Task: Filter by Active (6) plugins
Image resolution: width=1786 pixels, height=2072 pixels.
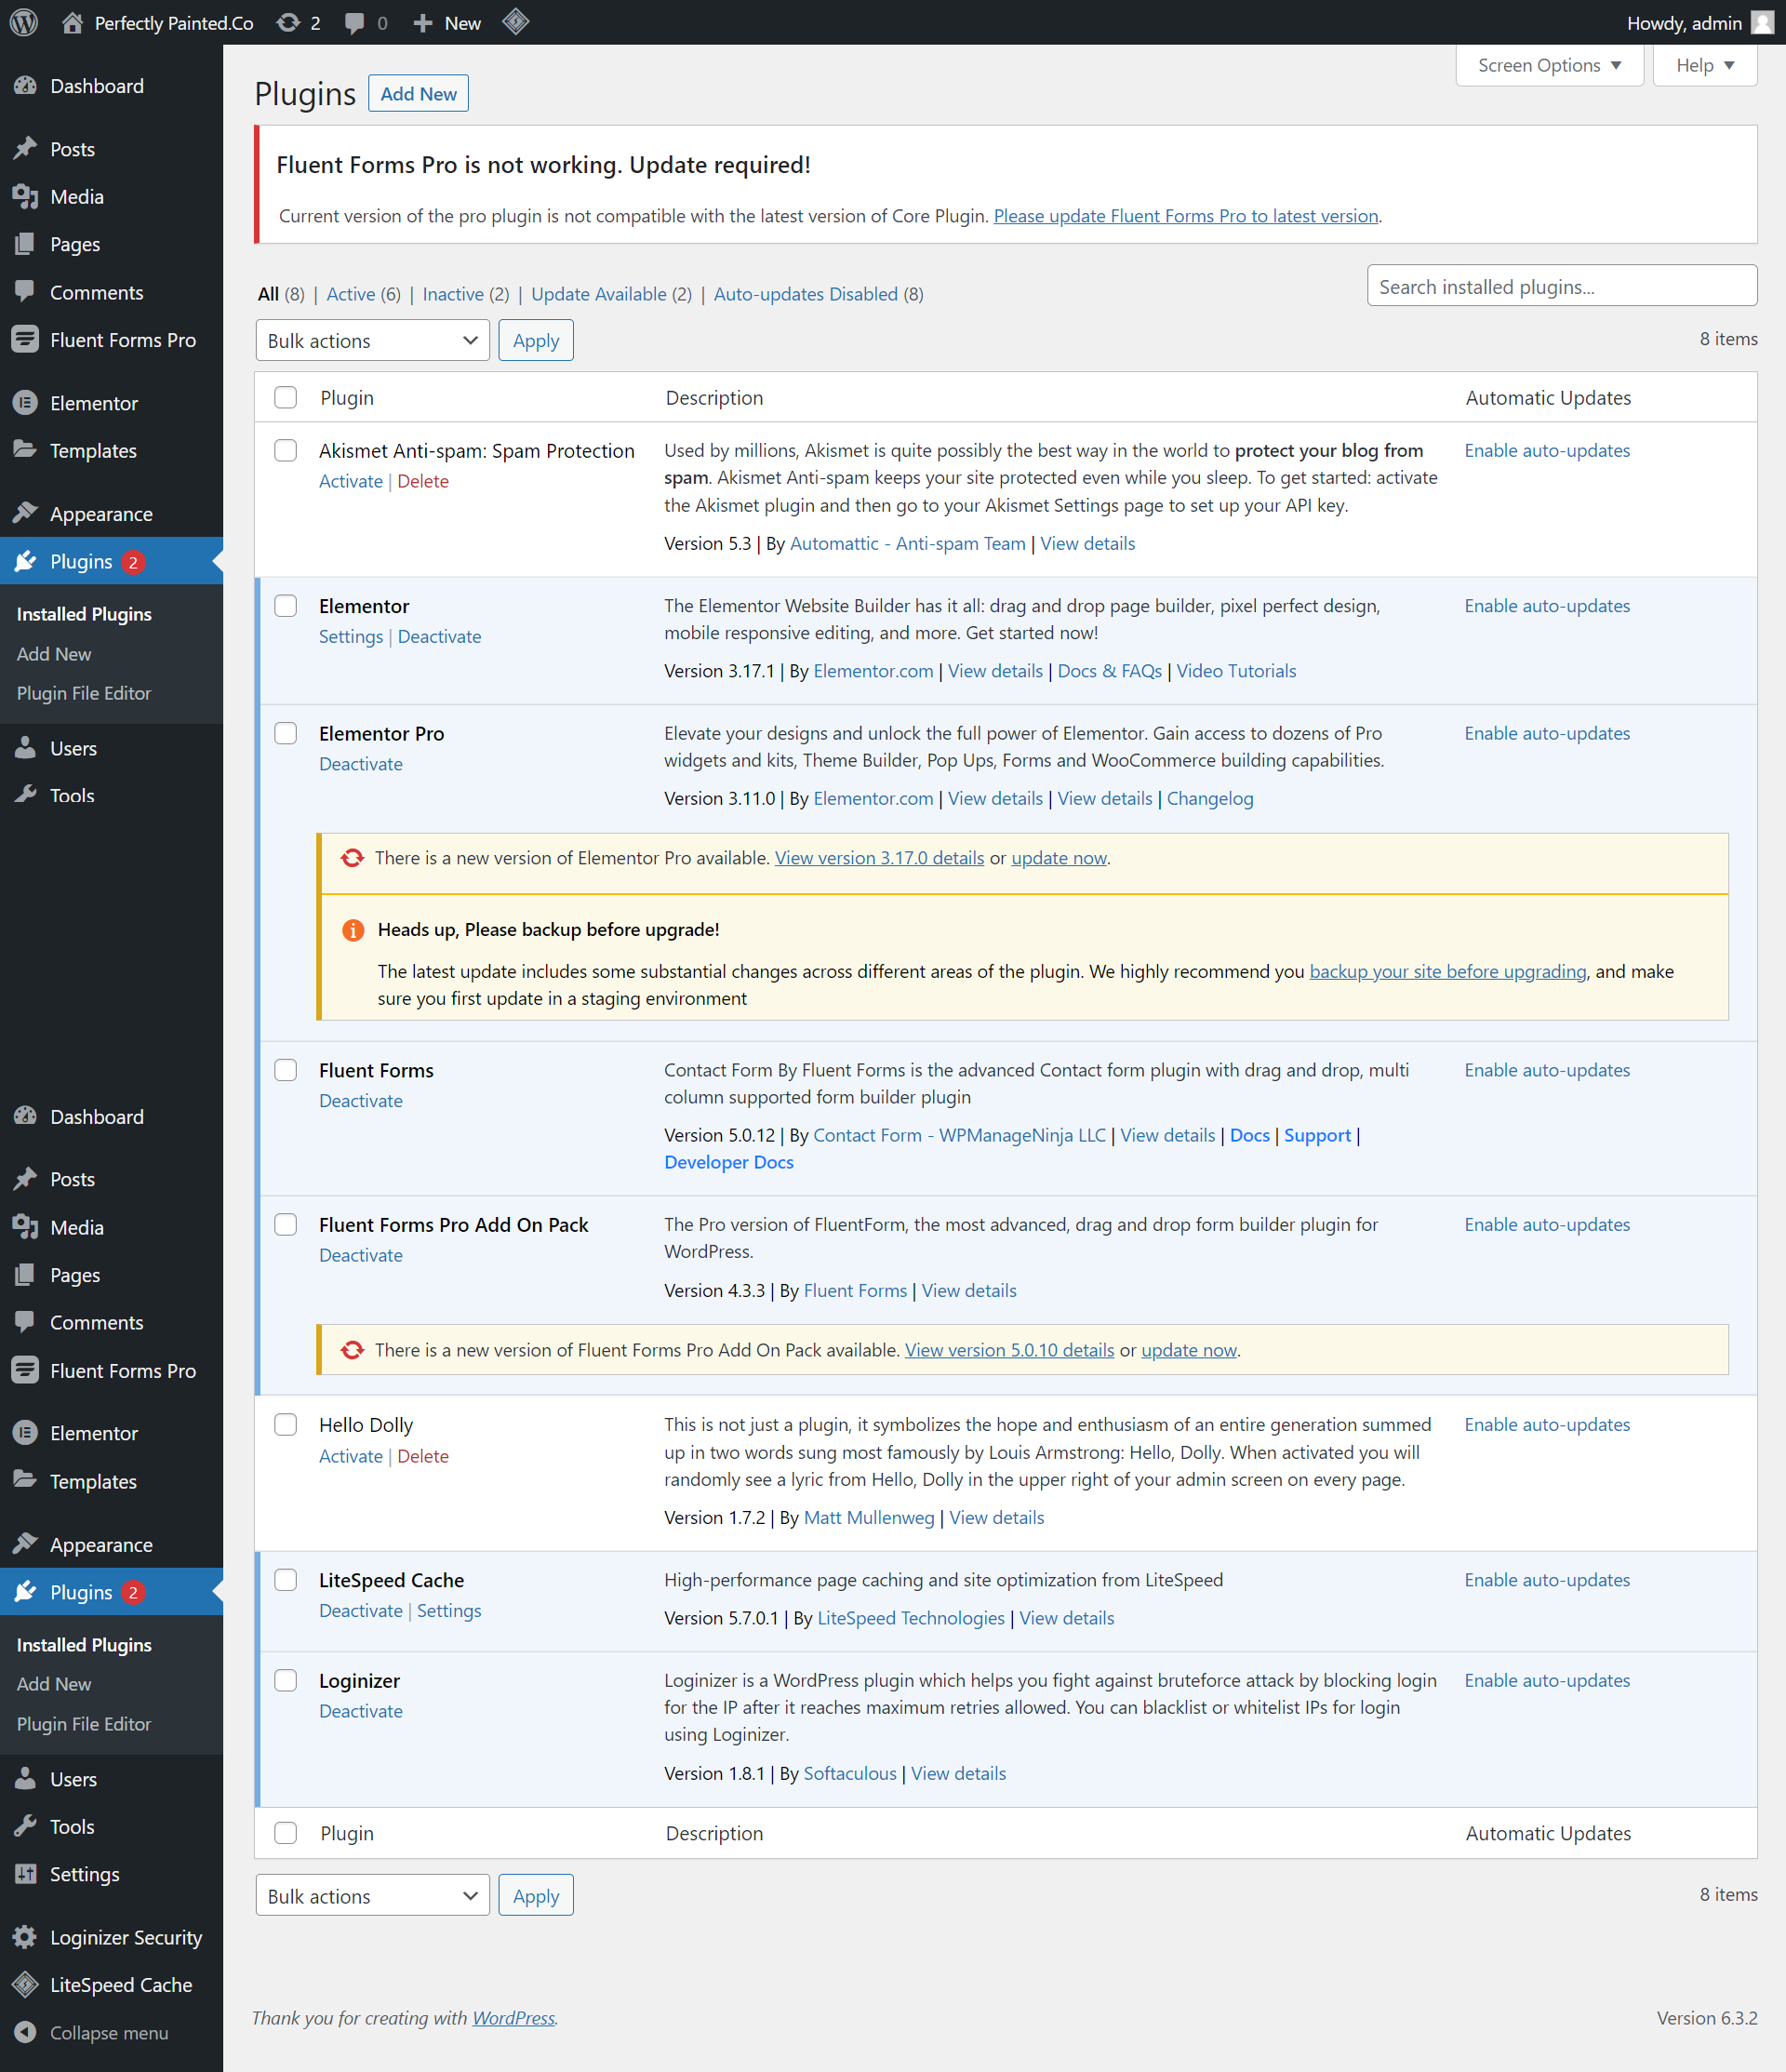Action: coord(363,294)
